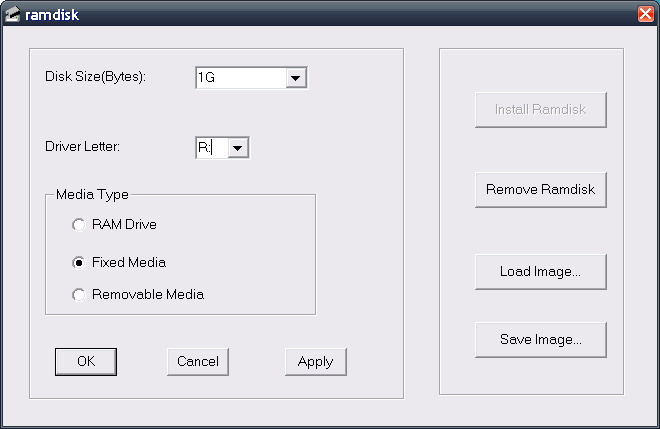Click the ramdisk icon in the title bar
Image resolution: width=660 pixels, height=429 pixels.
tap(13, 14)
